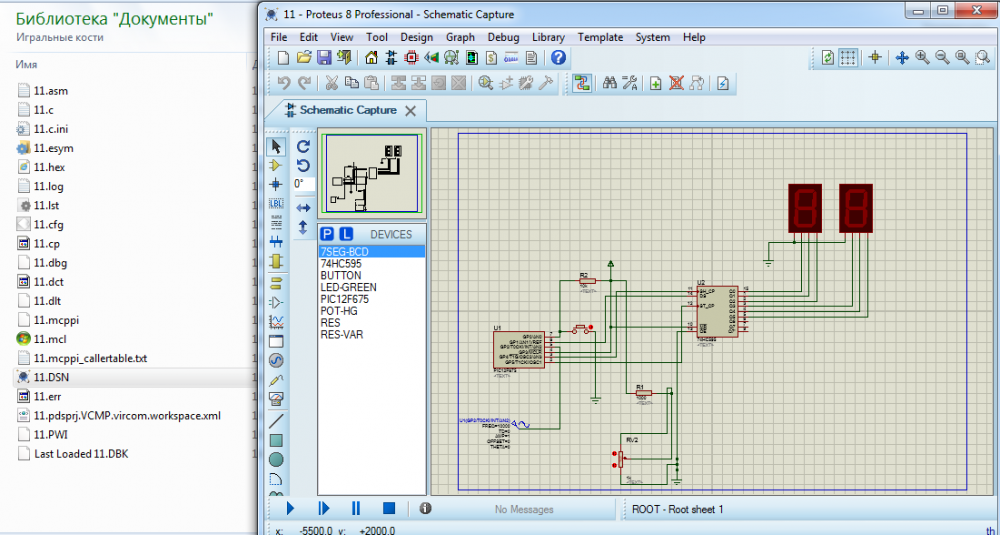Click the blue Help question mark icon
The height and width of the screenshot is (535, 1000).
point(558,58)
